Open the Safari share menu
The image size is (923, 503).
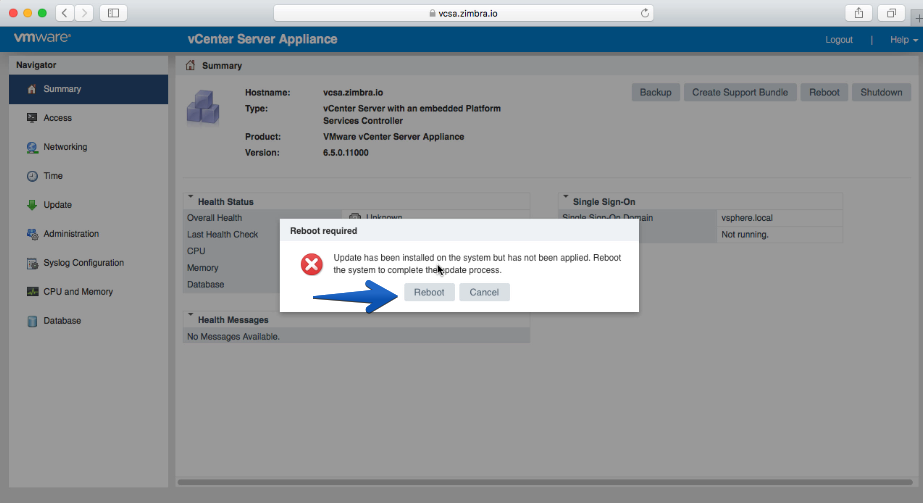point(859,13)
